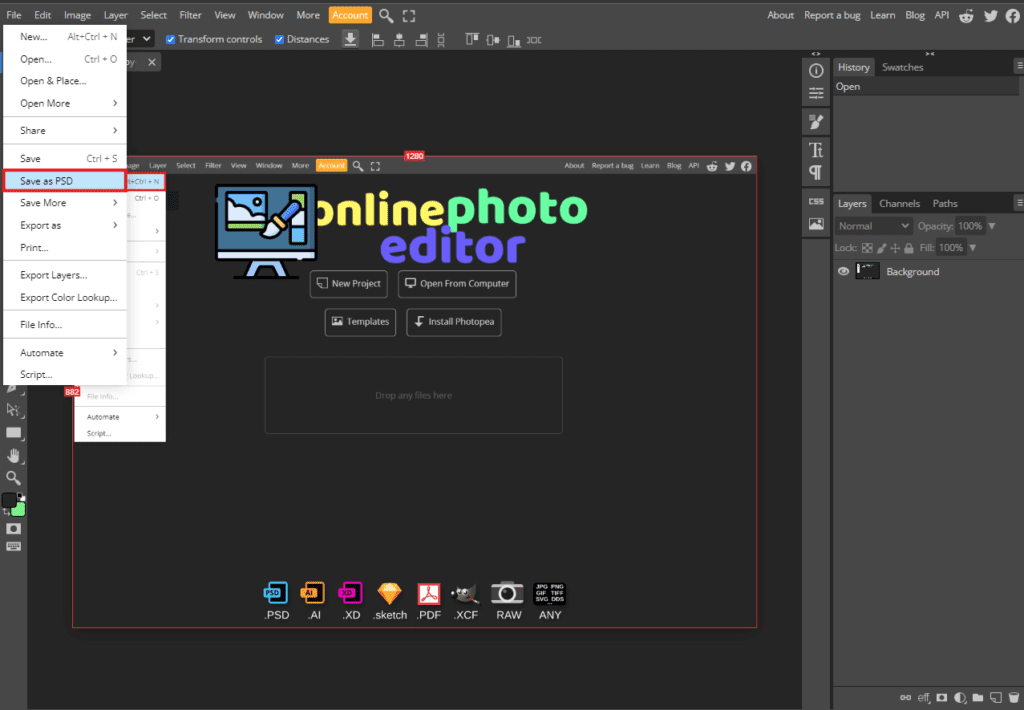Switch to the Channels tab
The image size is (1024, 710).
tap(899, 204)
